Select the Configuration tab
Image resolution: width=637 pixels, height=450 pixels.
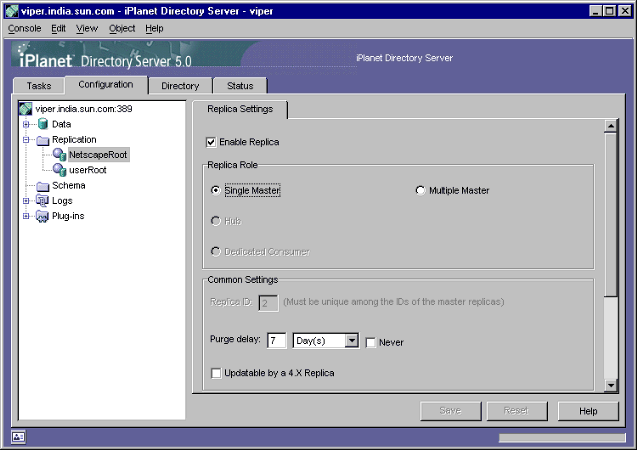point(106,84)
